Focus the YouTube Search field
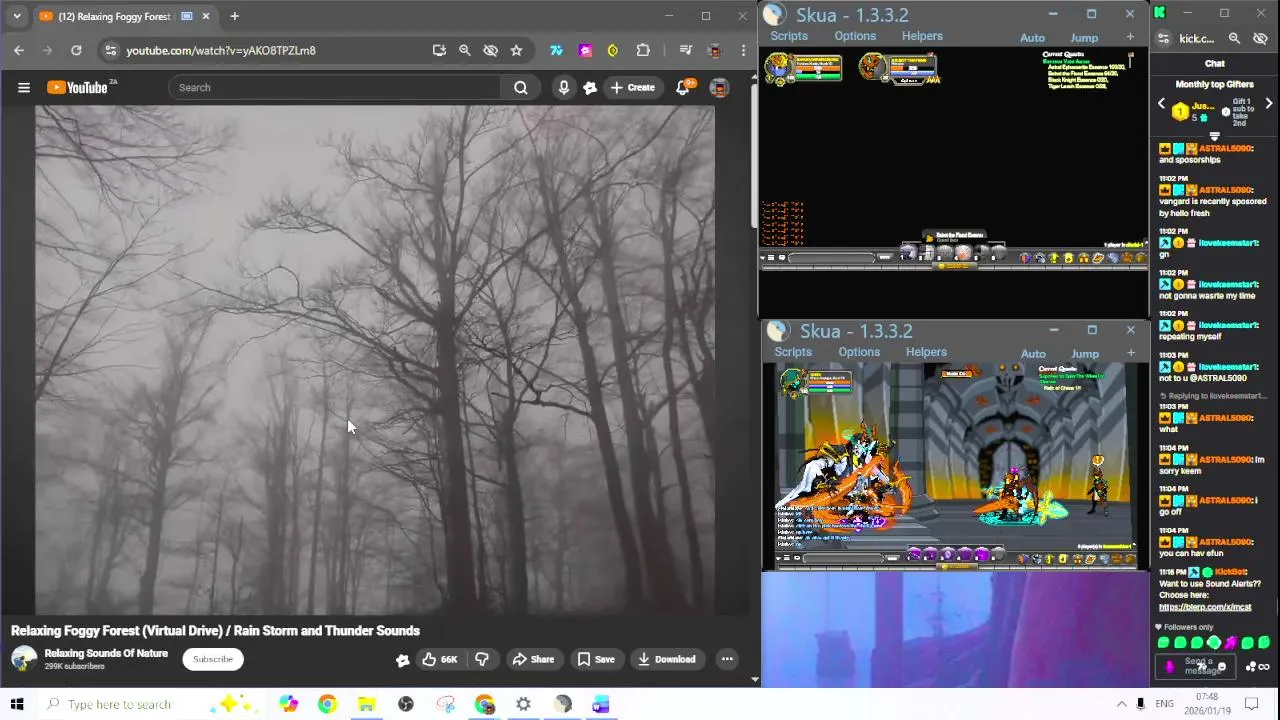This screenshot has height=720, width=1280. (335, 87)
